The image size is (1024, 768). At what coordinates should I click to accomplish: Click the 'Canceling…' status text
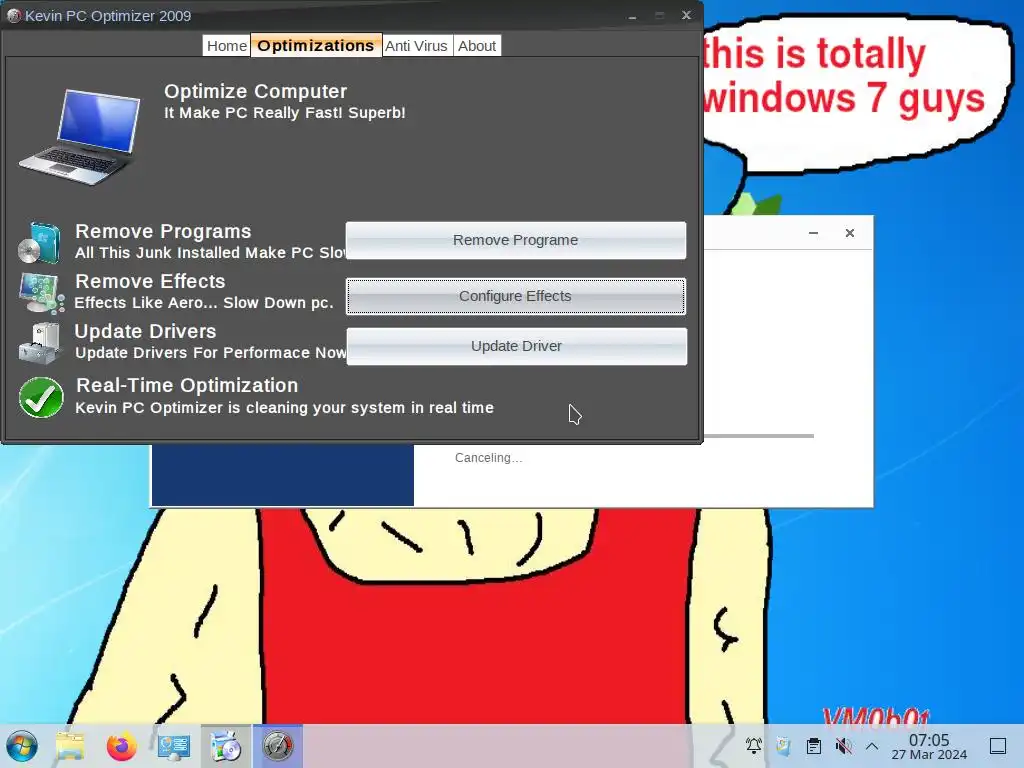point(488,458)
